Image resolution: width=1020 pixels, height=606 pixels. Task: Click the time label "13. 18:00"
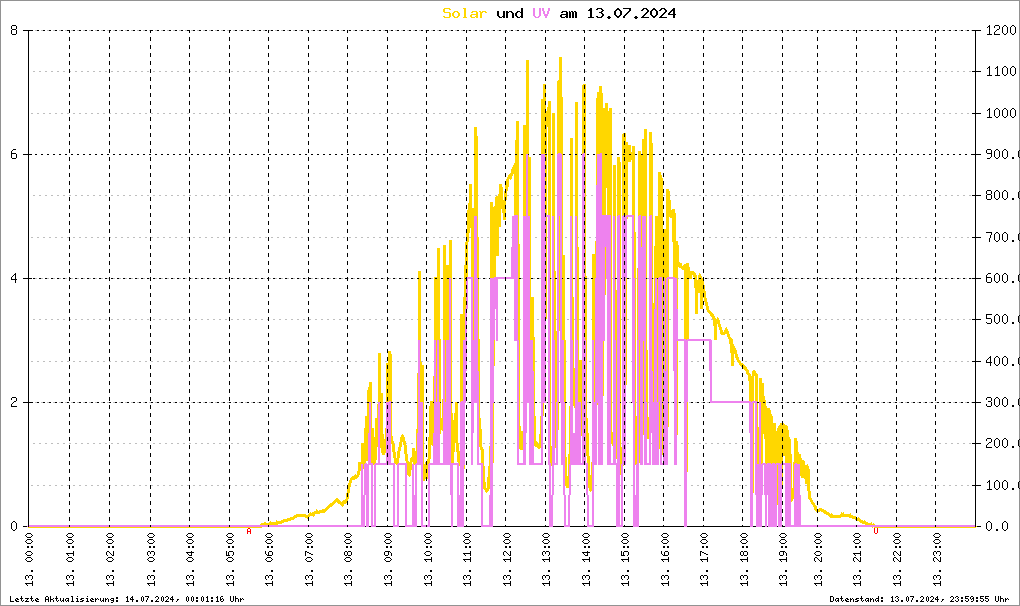tap(745, 559)
